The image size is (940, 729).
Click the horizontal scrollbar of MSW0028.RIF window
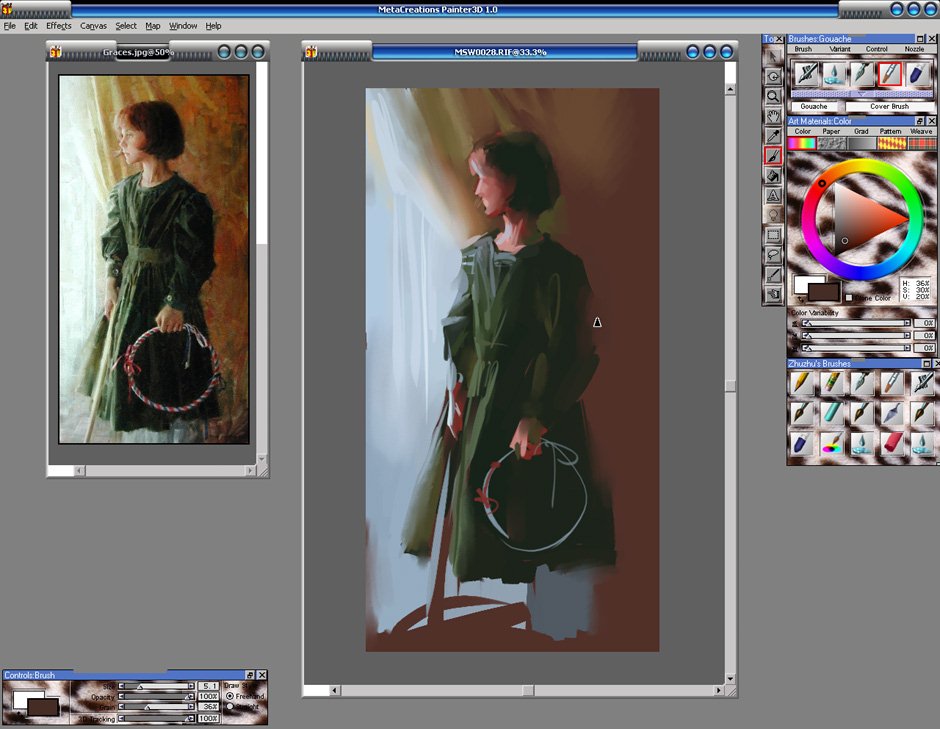[x=526, y=691]
